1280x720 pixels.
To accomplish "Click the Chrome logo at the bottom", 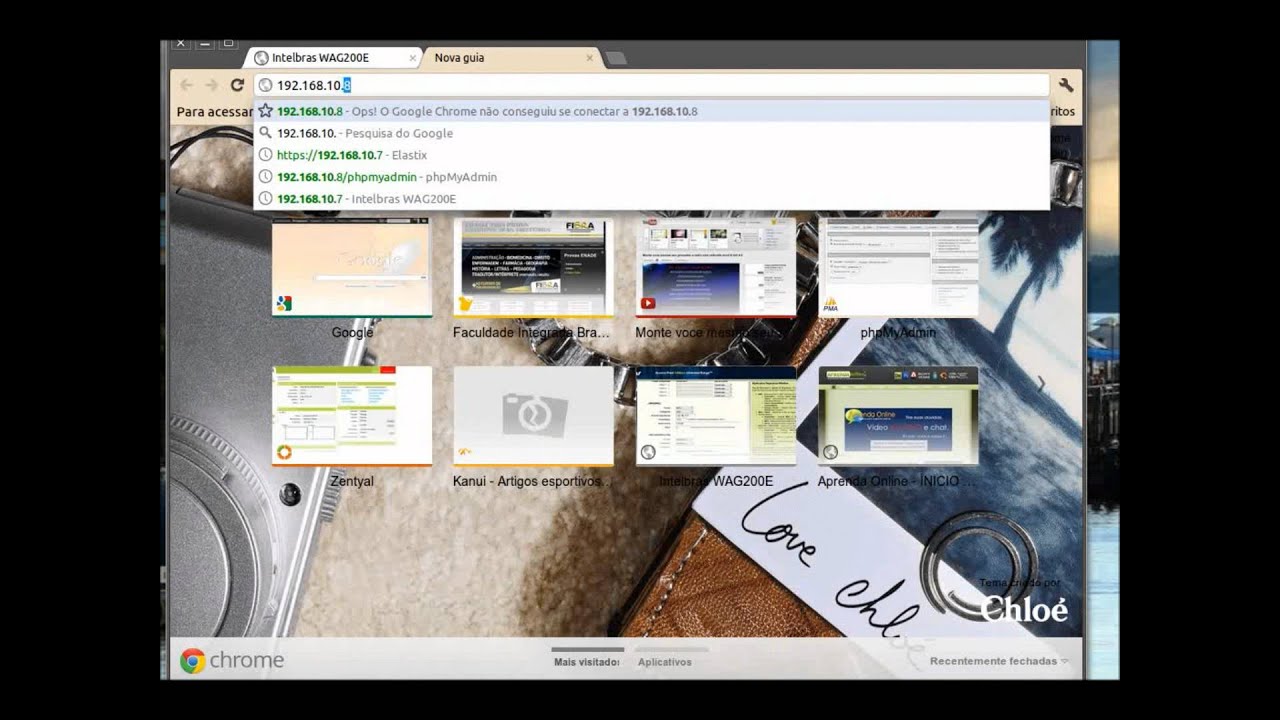I will tap(232, 660).
